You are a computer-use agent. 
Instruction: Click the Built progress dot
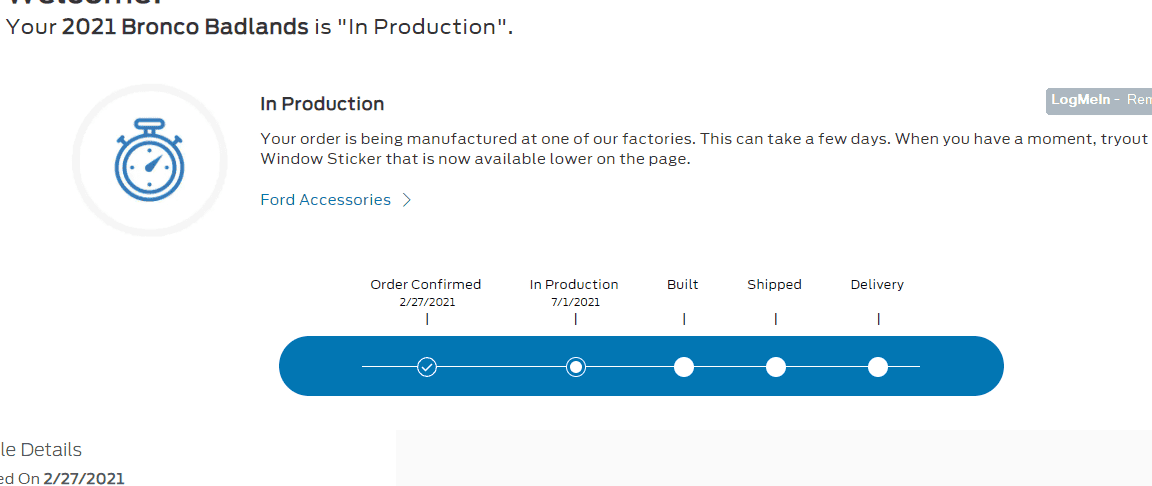point(684,366)
